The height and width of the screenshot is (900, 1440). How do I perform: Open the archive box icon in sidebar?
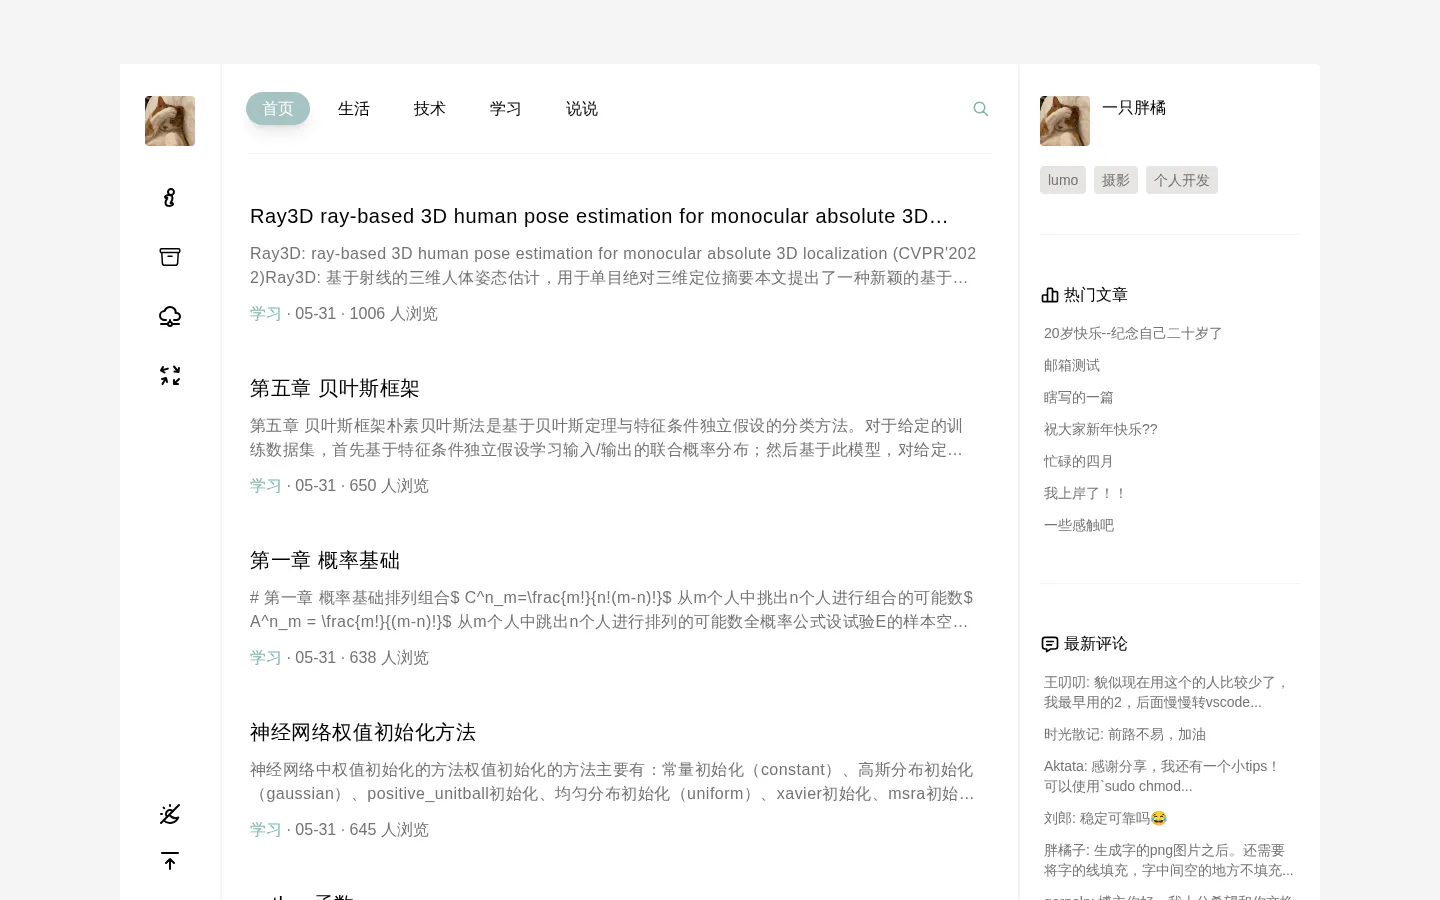point(170,257)
